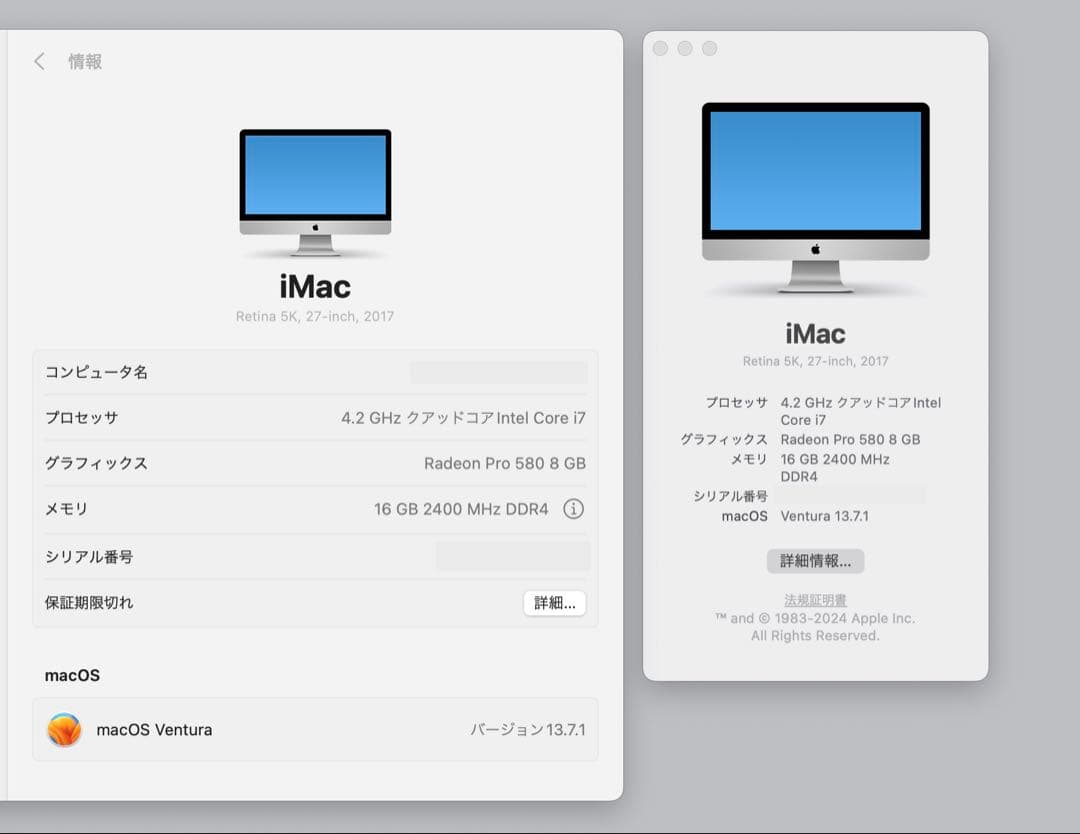The height and width of the screenshot is (834, 1080).
Task: Select the プロセッサ row showing Intel Core i7
Action: click(x=315, y=418)
